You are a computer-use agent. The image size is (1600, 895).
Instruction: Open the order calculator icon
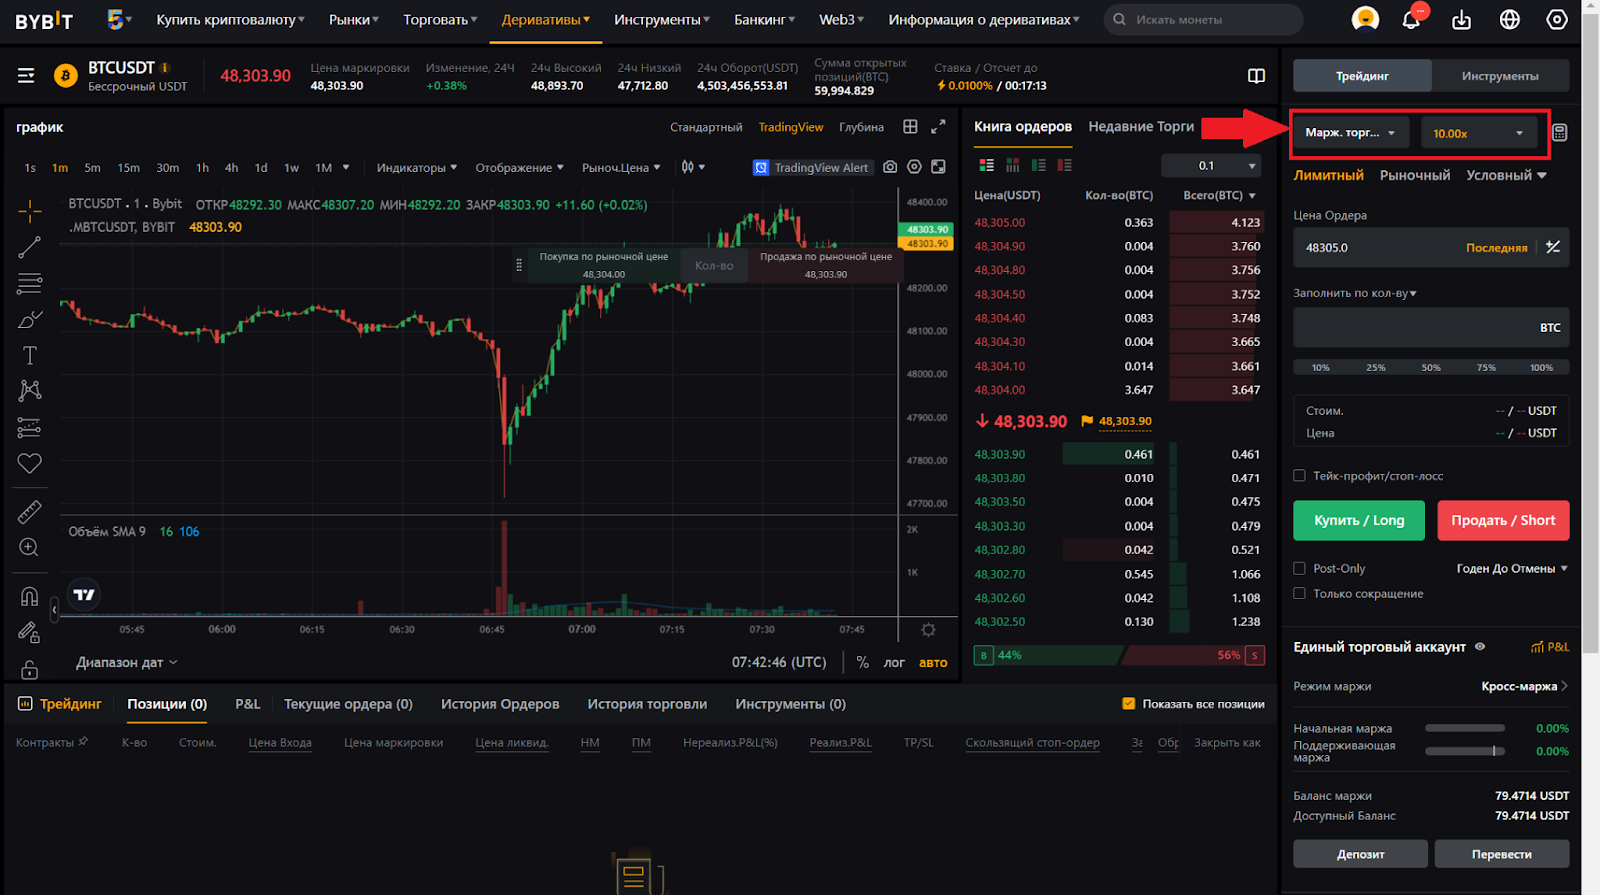point(1559,133)
